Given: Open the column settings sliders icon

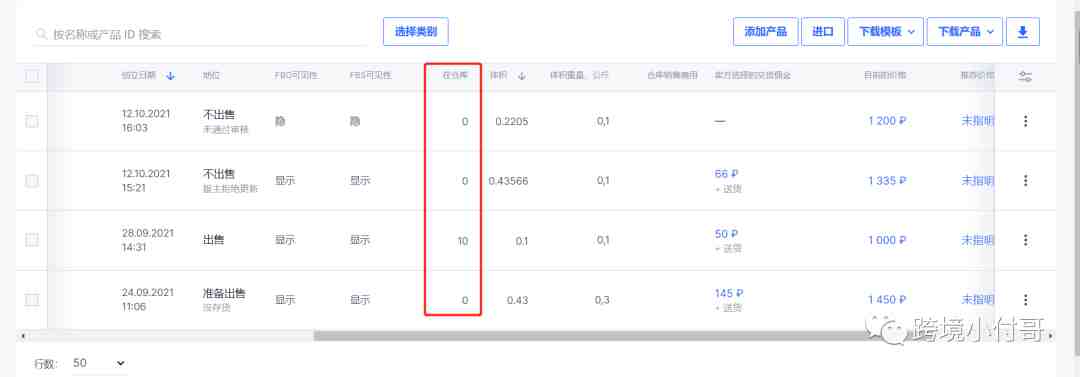Looking at the screenshot, I should tap(1025, 77).
